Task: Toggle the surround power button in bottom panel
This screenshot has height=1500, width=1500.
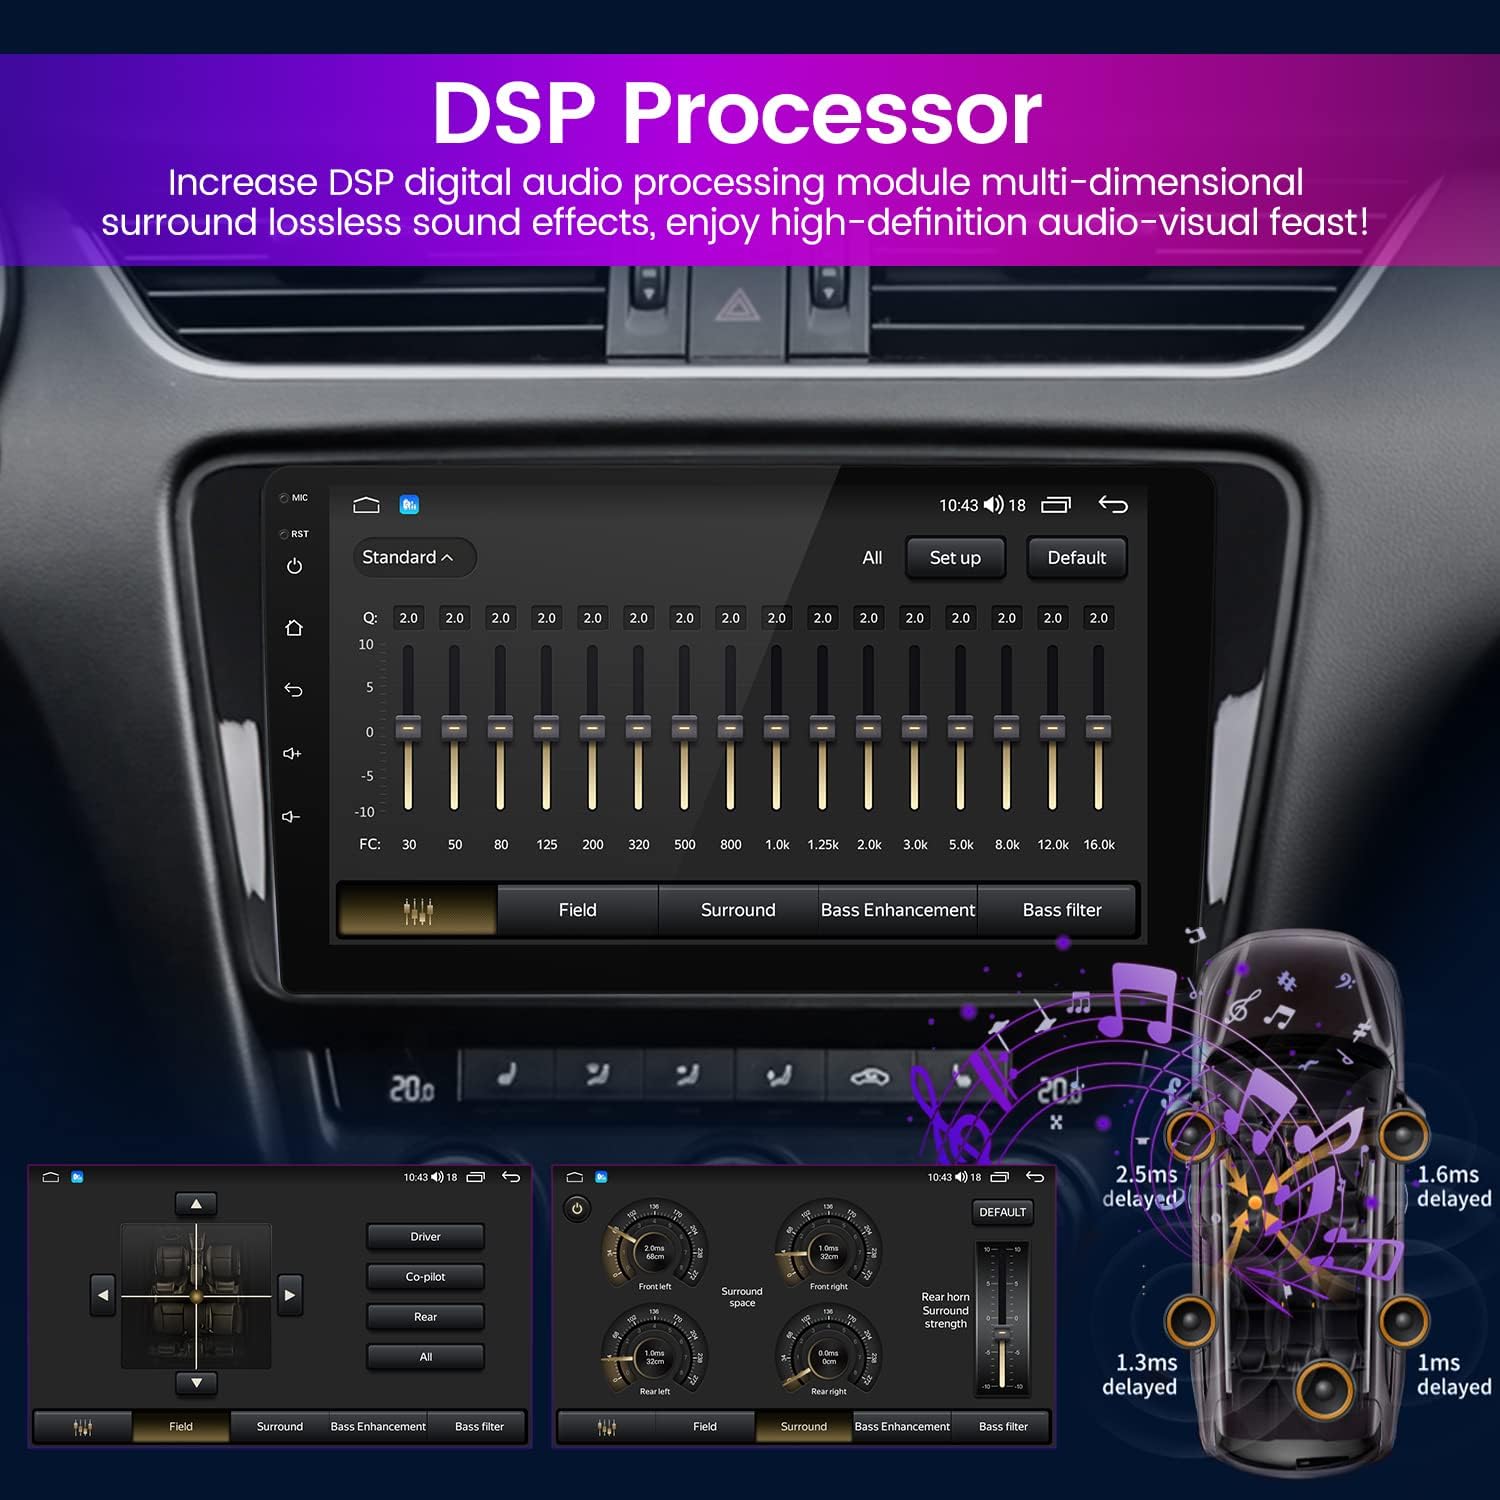Action: pos(577,1208)
